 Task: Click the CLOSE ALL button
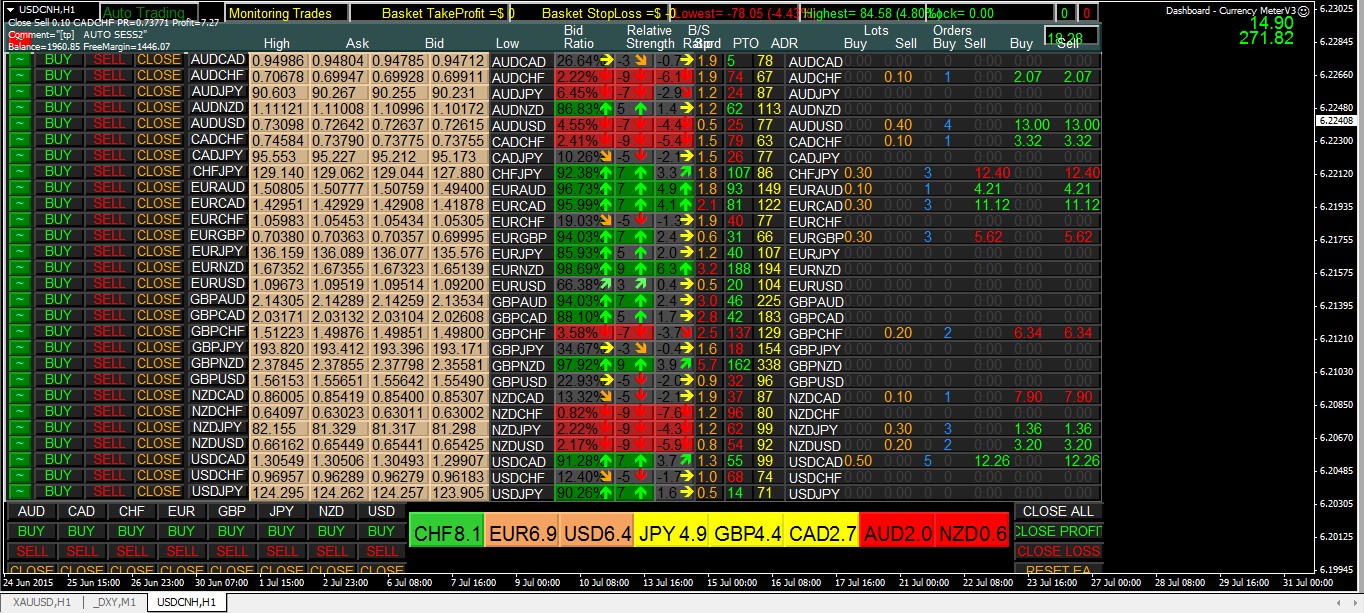click(x=1058, y=511)
